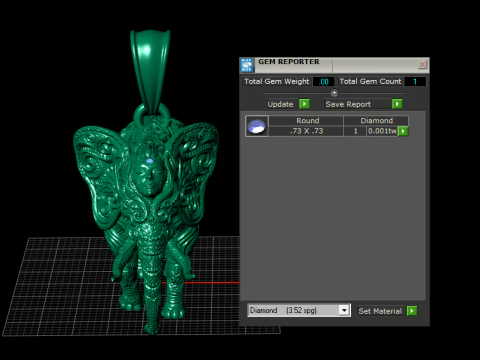
Task: Click the .73 X .73 size cell
Action: 306,131
